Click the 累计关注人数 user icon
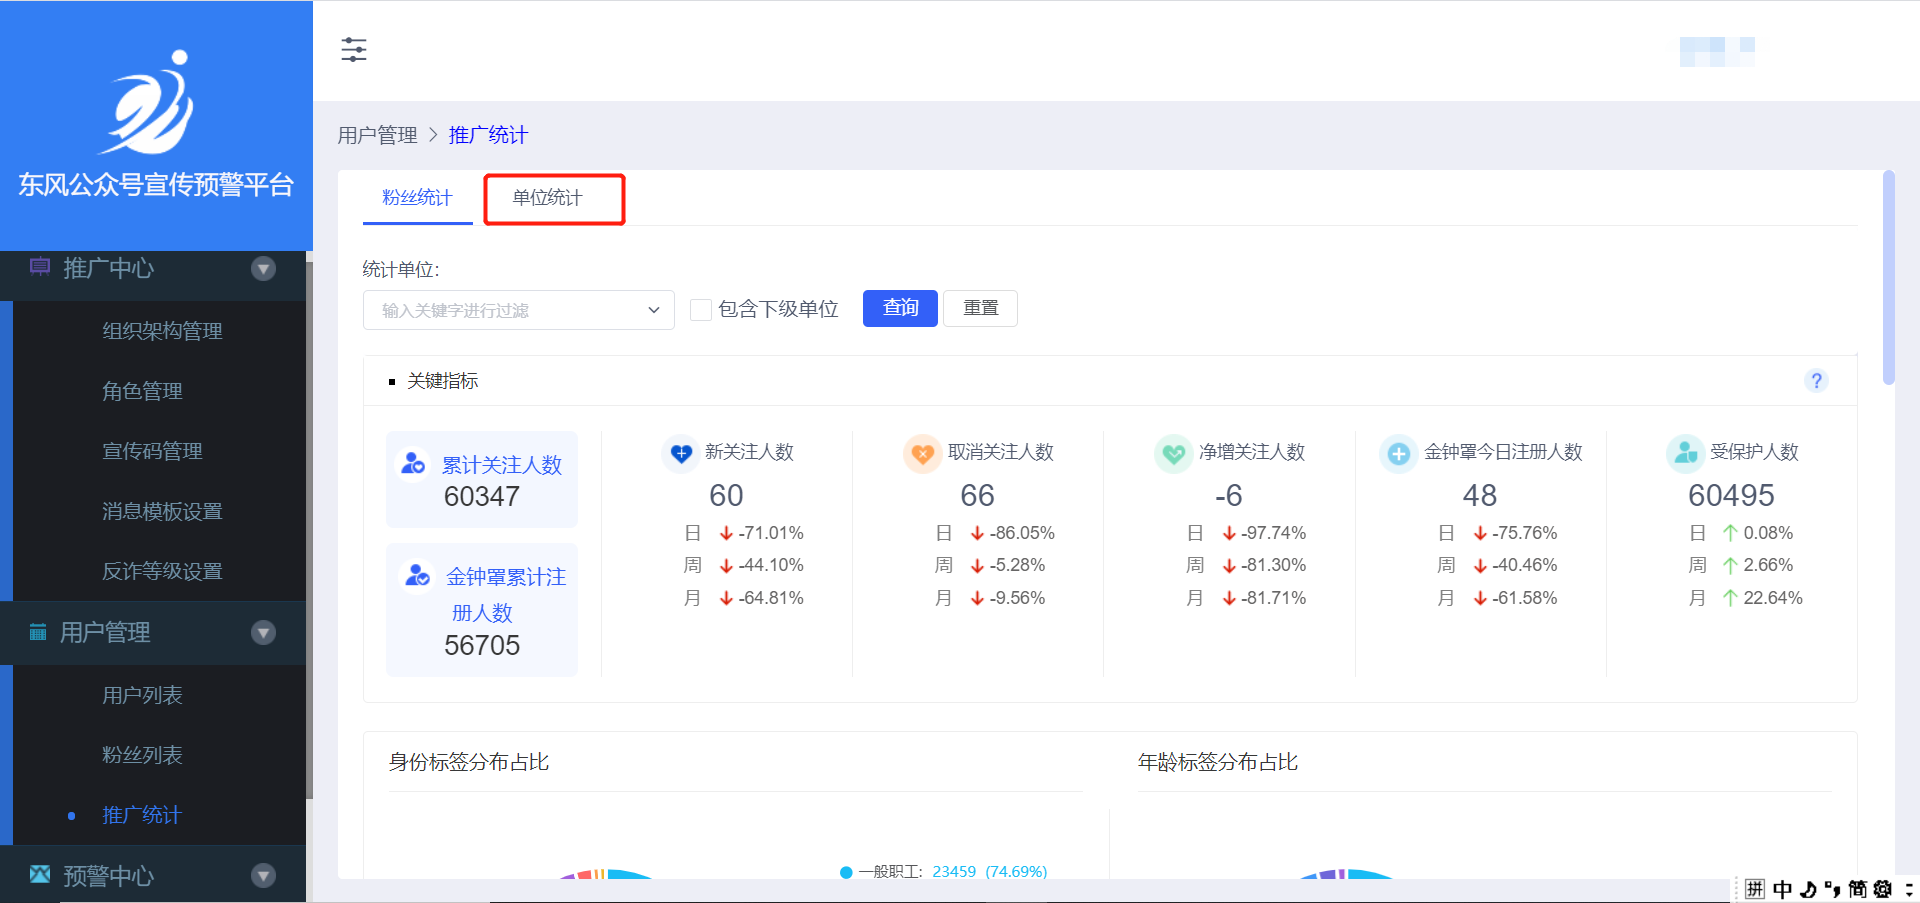The width and height of the screenshot is (1920, 903). point(413,464)
